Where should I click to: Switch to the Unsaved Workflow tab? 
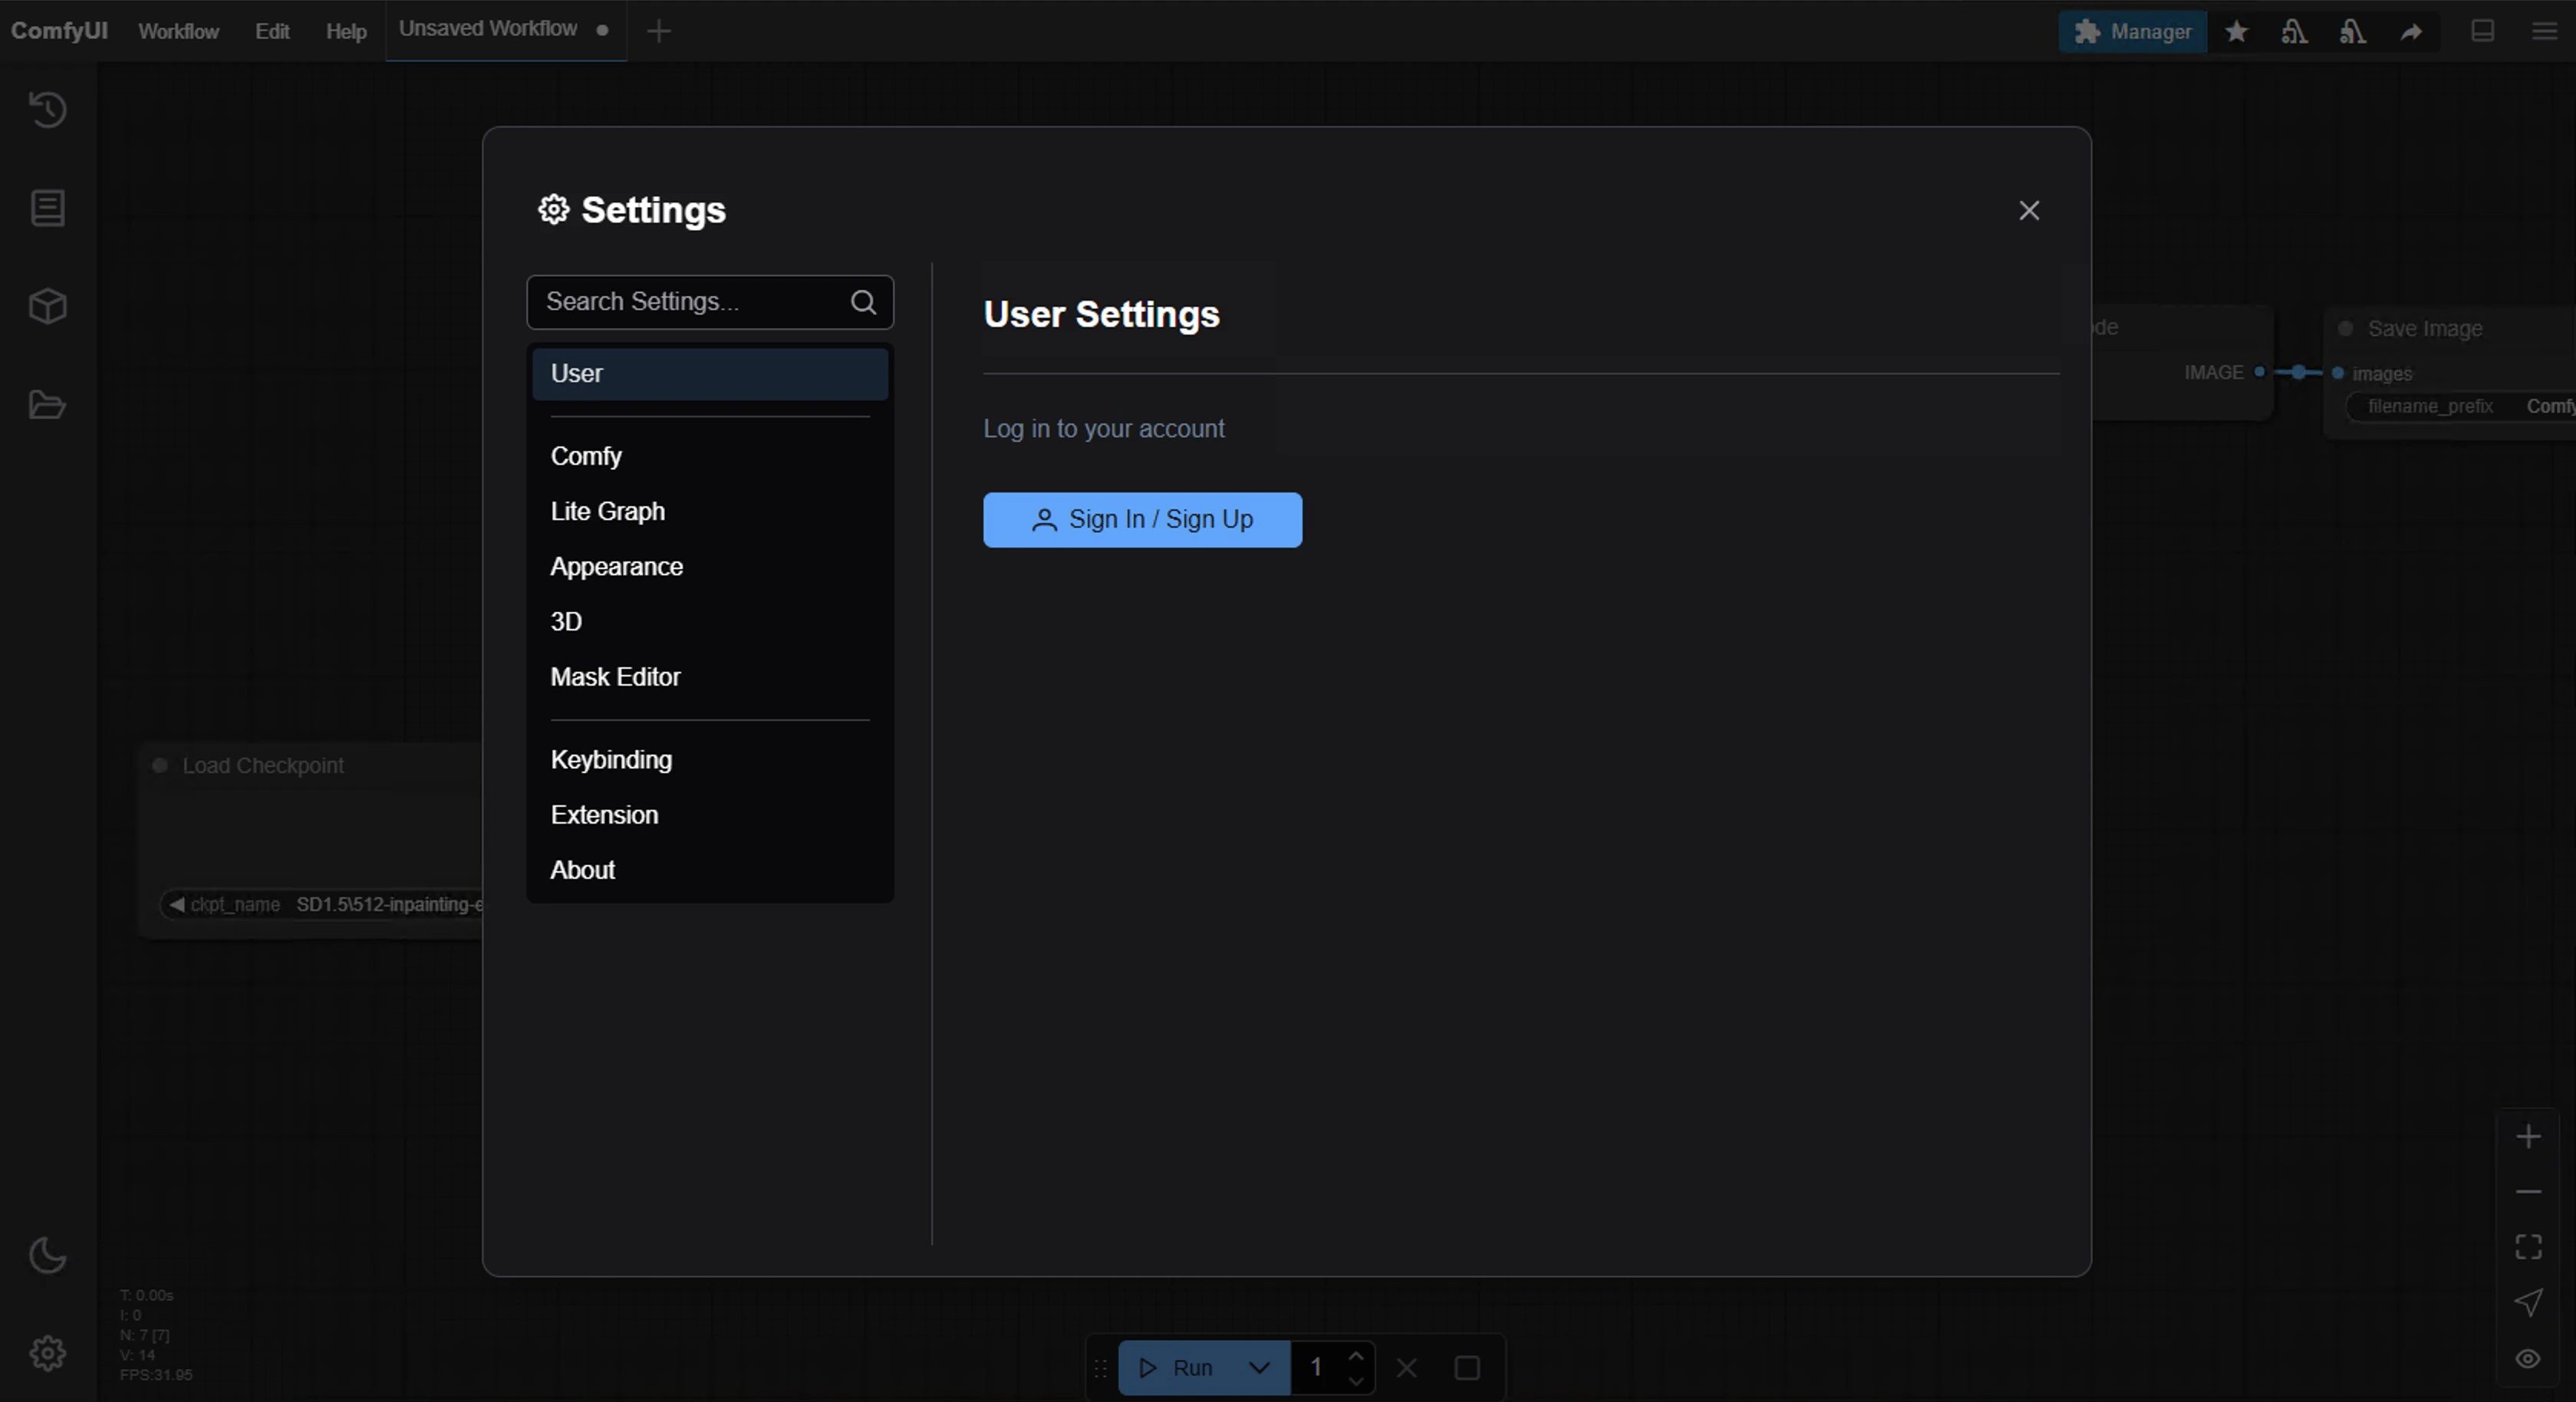pos(486,29)
